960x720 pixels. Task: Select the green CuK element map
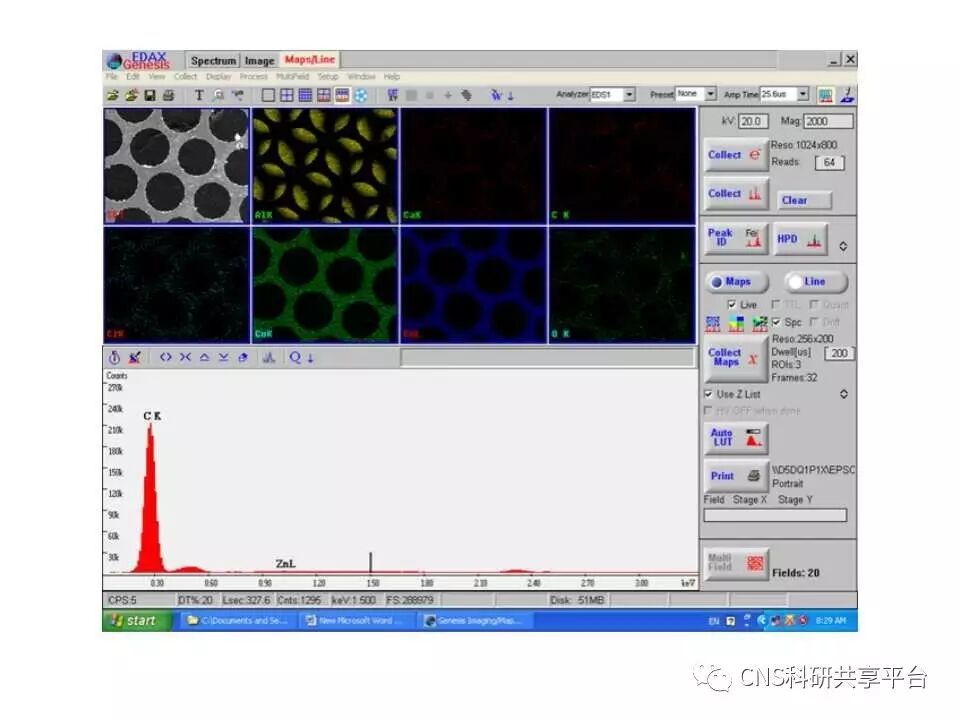pyautogui.click(x=324, y=284)
